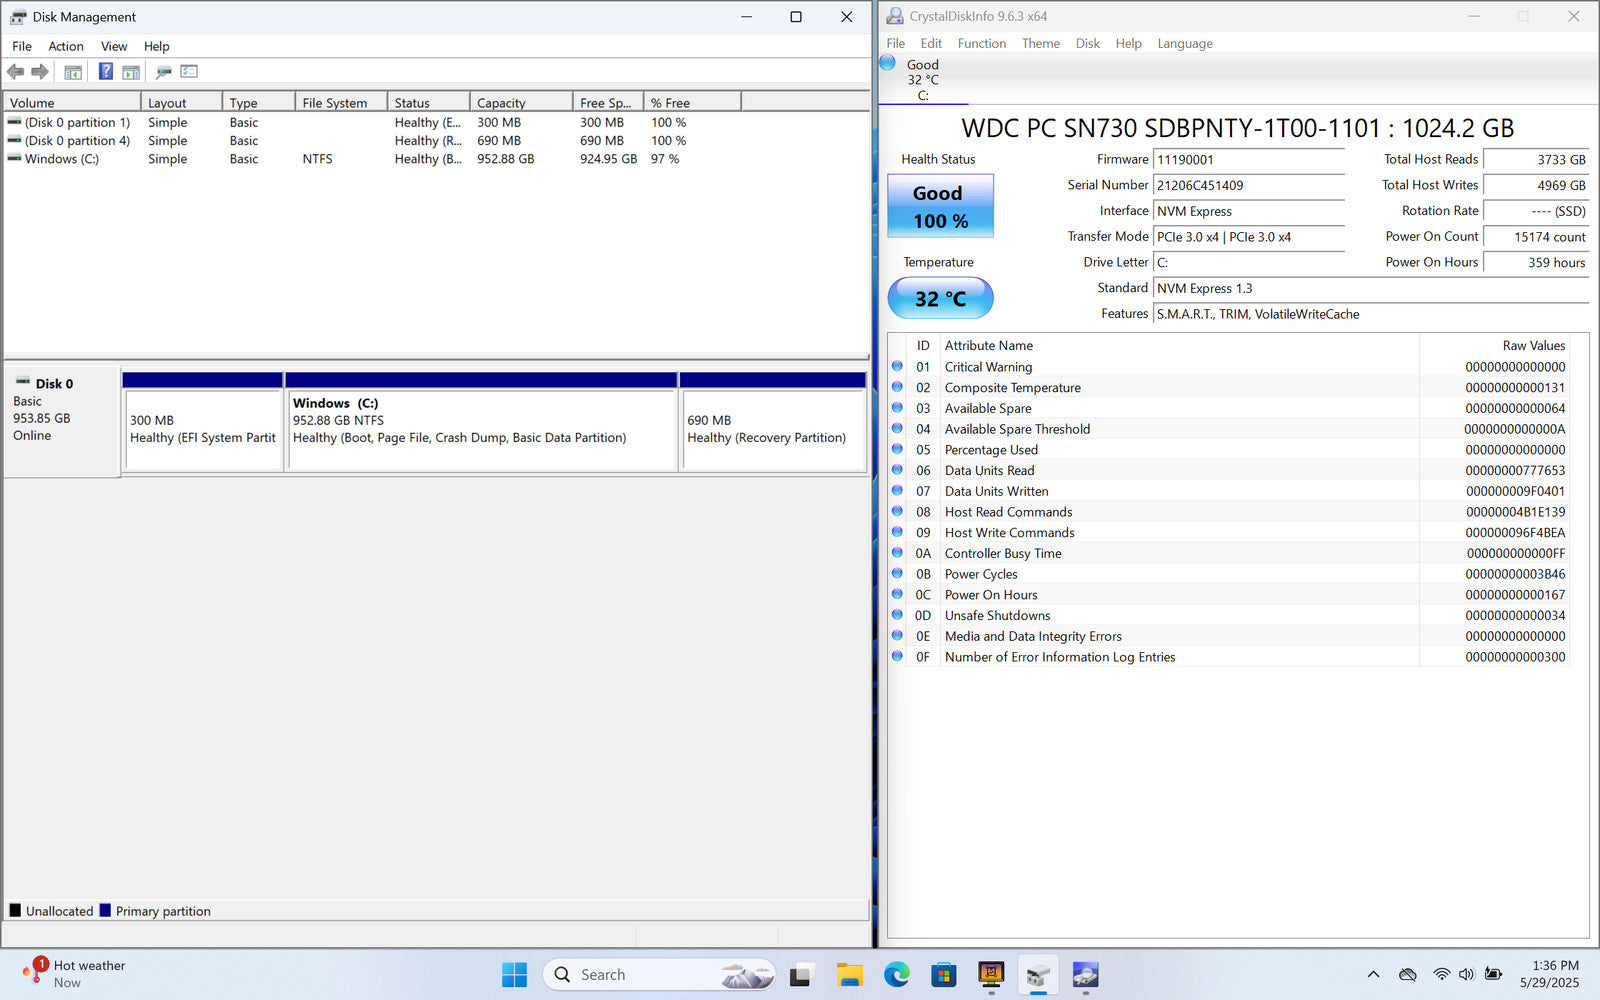
Task: Click the CrystalDiskInfo taskbar icon
Action: click(x=1085, y=975)
